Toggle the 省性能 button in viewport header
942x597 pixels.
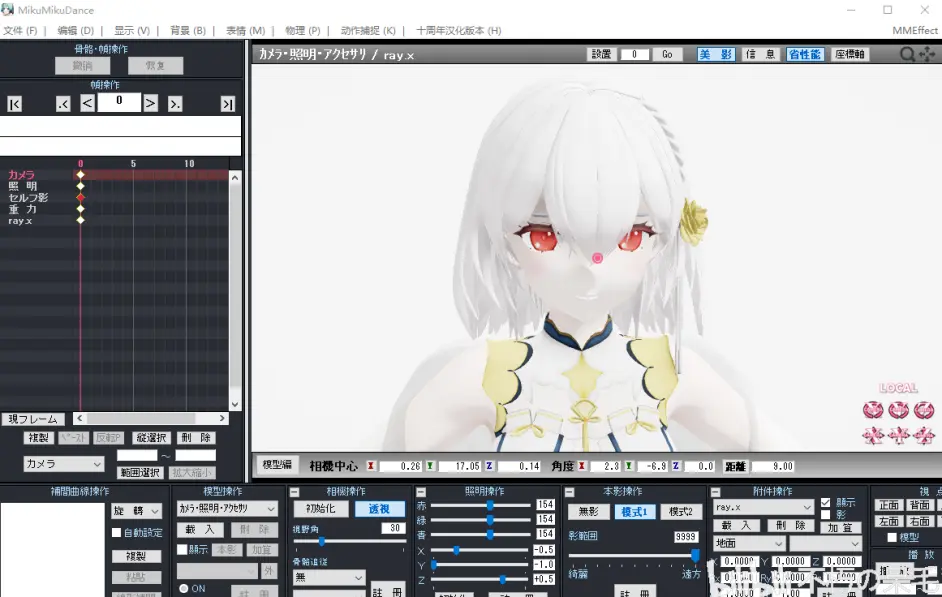point(805,55)
